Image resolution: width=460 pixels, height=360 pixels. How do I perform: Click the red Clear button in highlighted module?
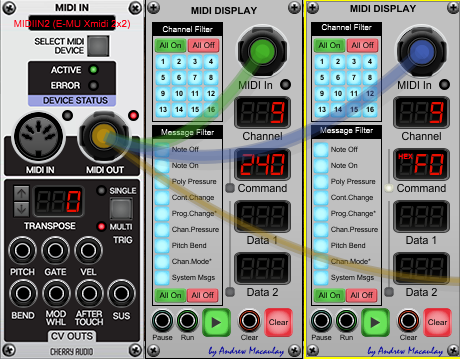(x=437, y=322)
